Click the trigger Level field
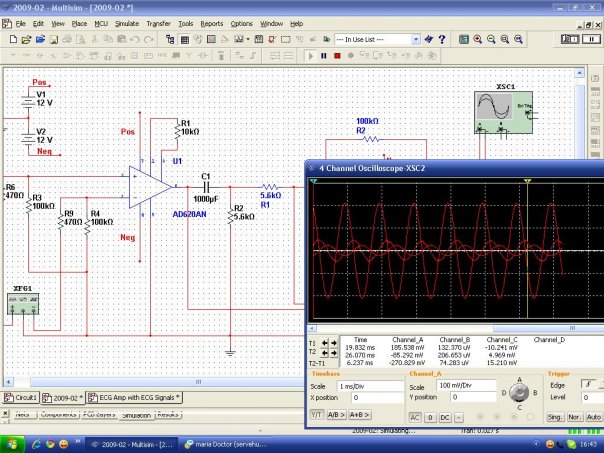 click(592, 398)
